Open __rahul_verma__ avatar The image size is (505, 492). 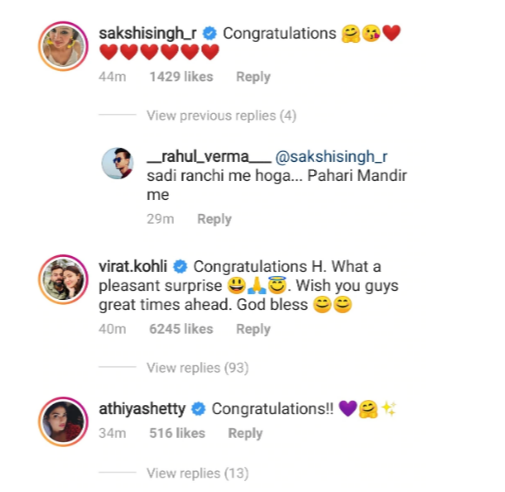coord(117,163)
